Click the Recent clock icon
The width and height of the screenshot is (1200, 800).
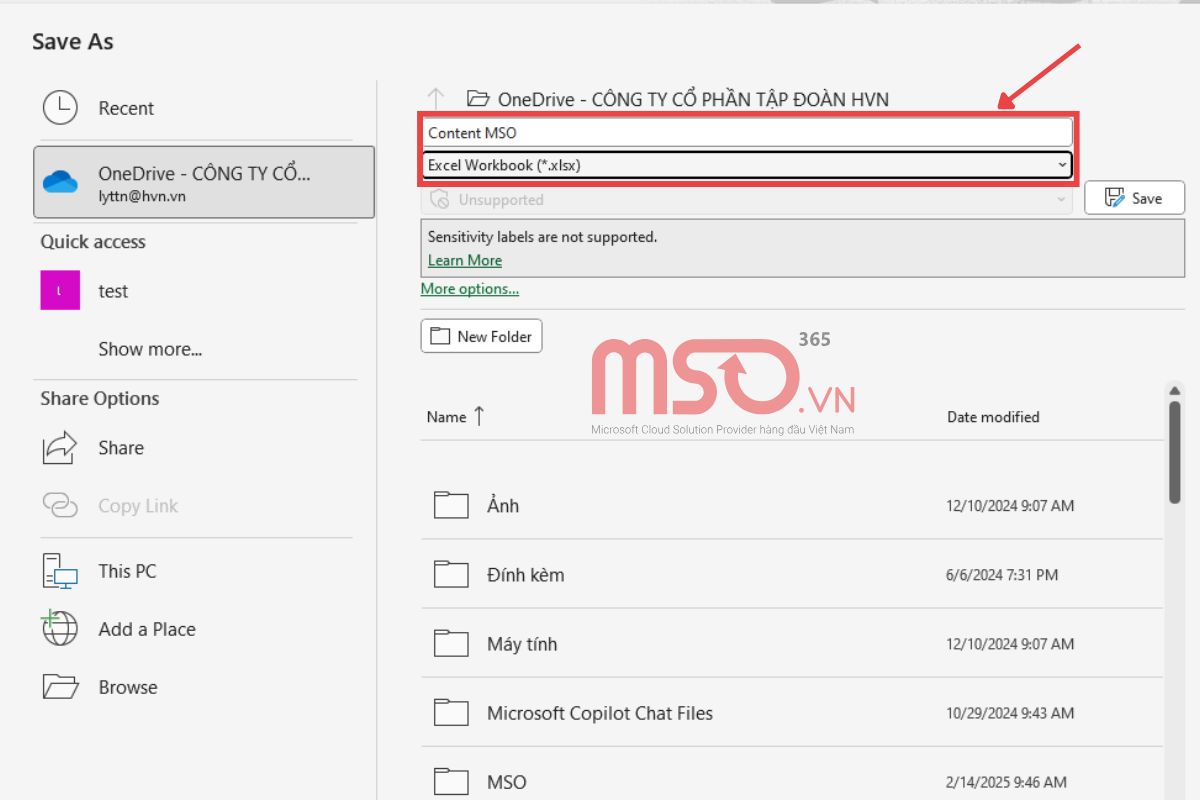coord(60,108)
